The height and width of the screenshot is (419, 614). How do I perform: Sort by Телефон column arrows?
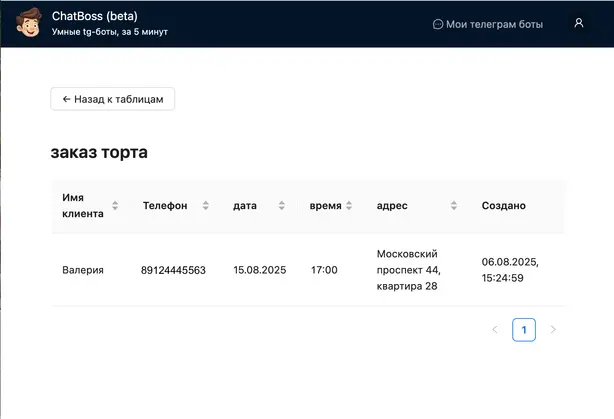point(206,206)
